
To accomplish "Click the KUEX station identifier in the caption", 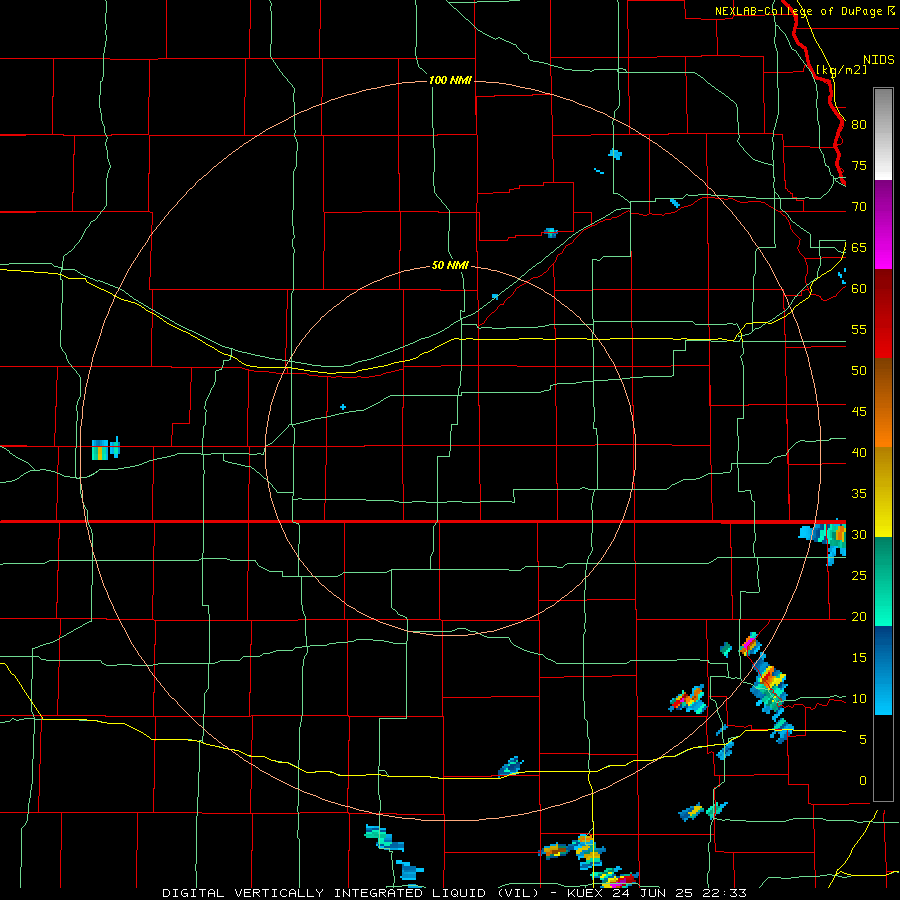I will tap(587, 893).
